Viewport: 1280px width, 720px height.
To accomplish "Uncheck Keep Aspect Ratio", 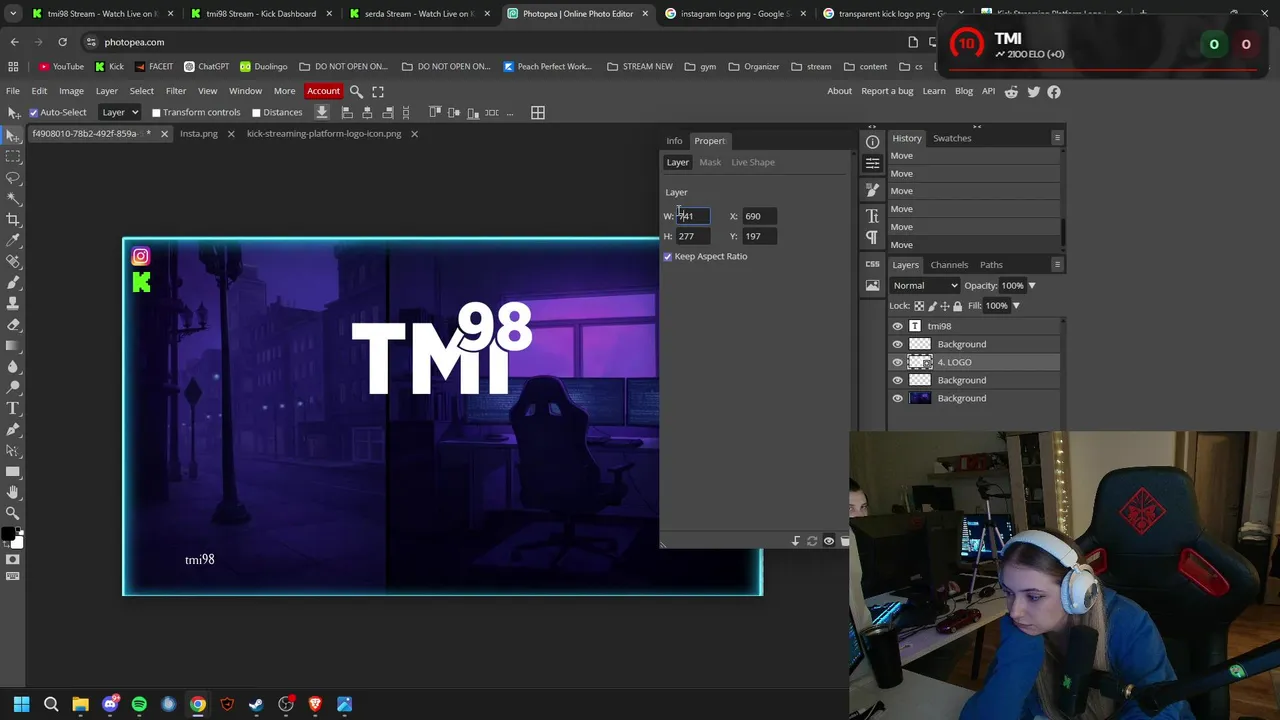I will coord(668,257).
